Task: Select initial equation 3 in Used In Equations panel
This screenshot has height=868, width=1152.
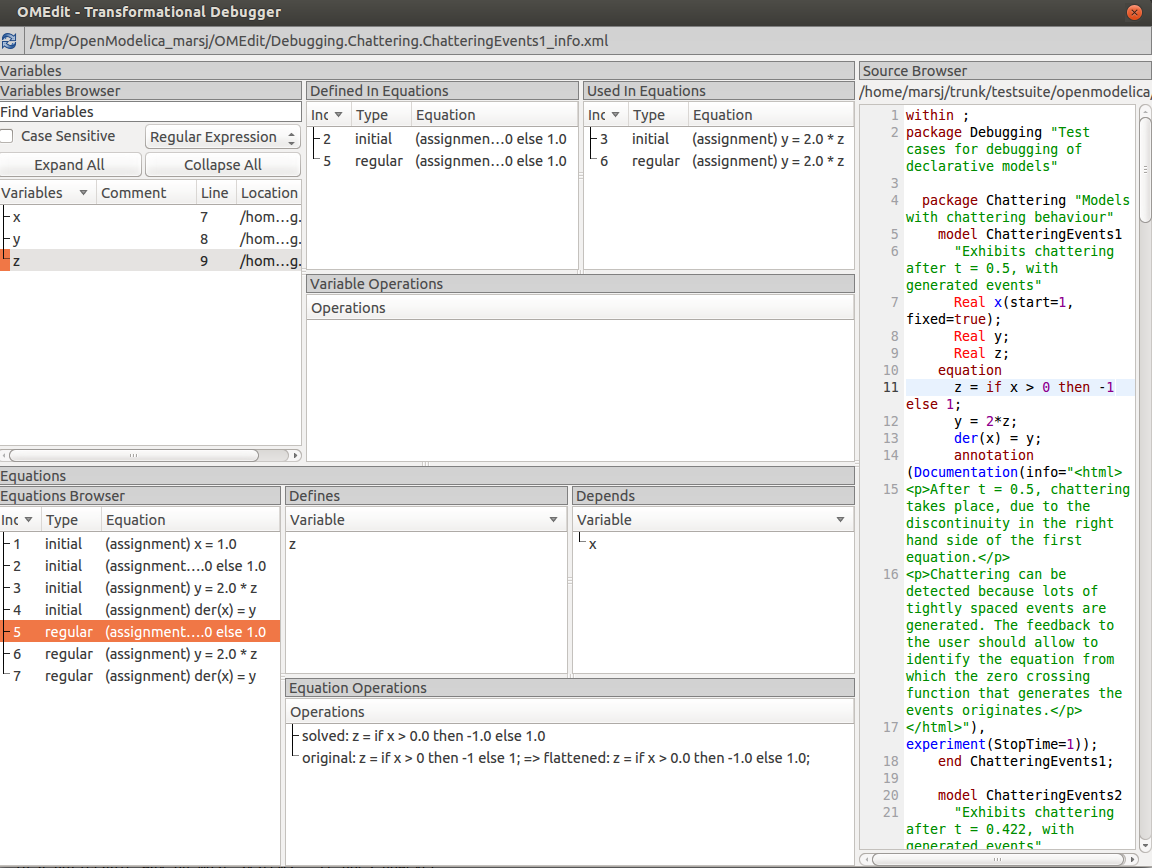Action: pos(700,139)
